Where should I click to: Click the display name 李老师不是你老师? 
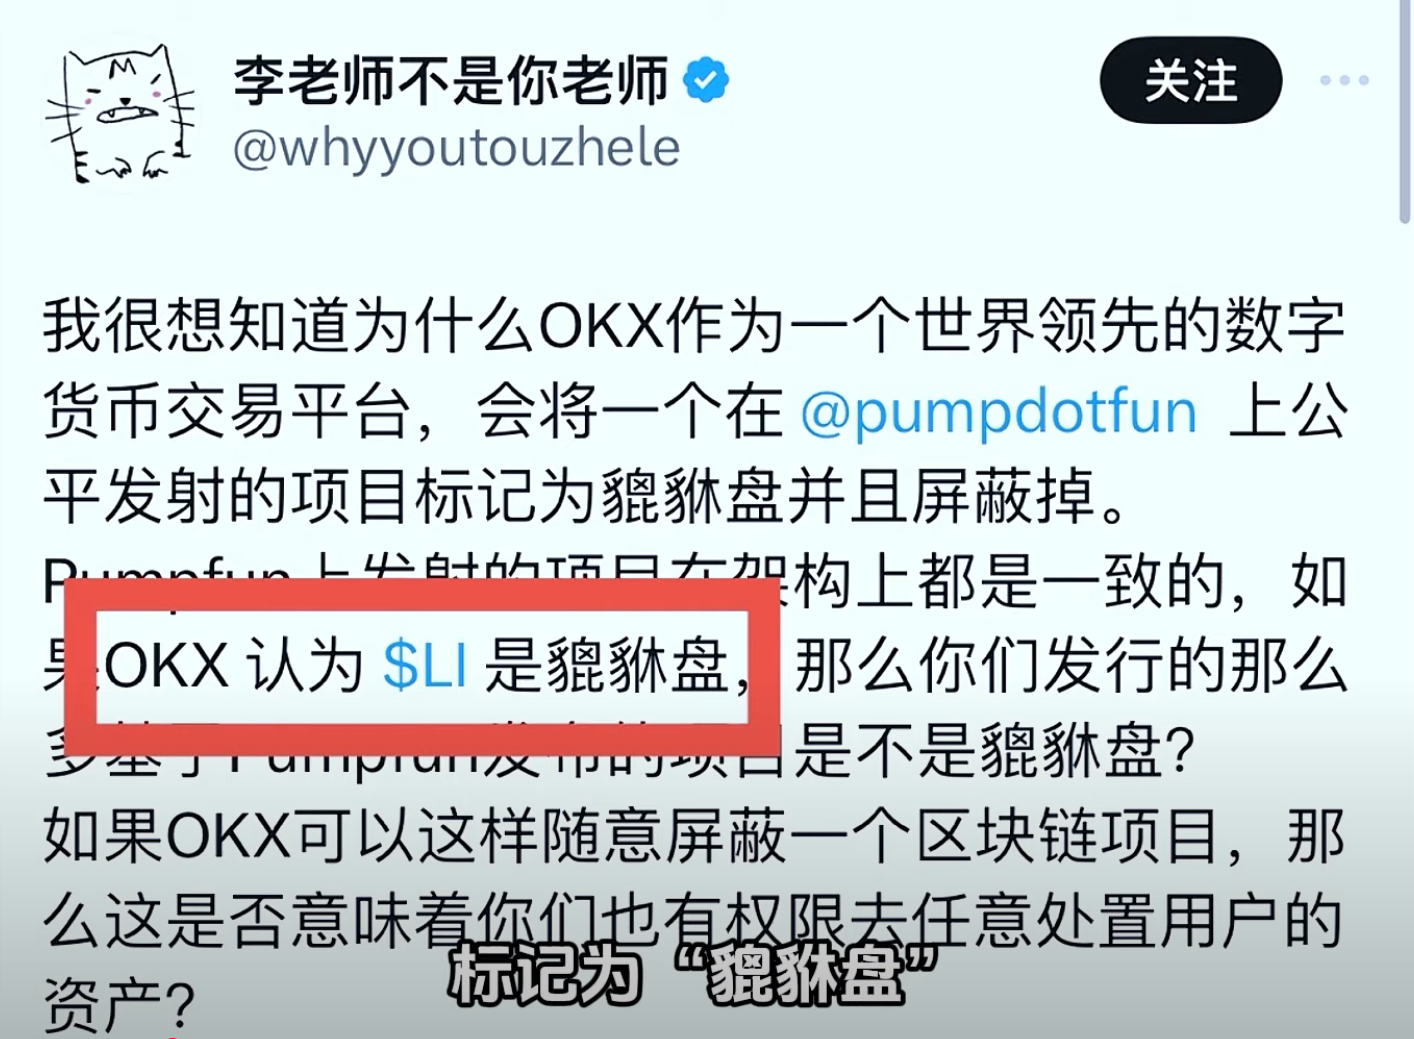point(451,80)
